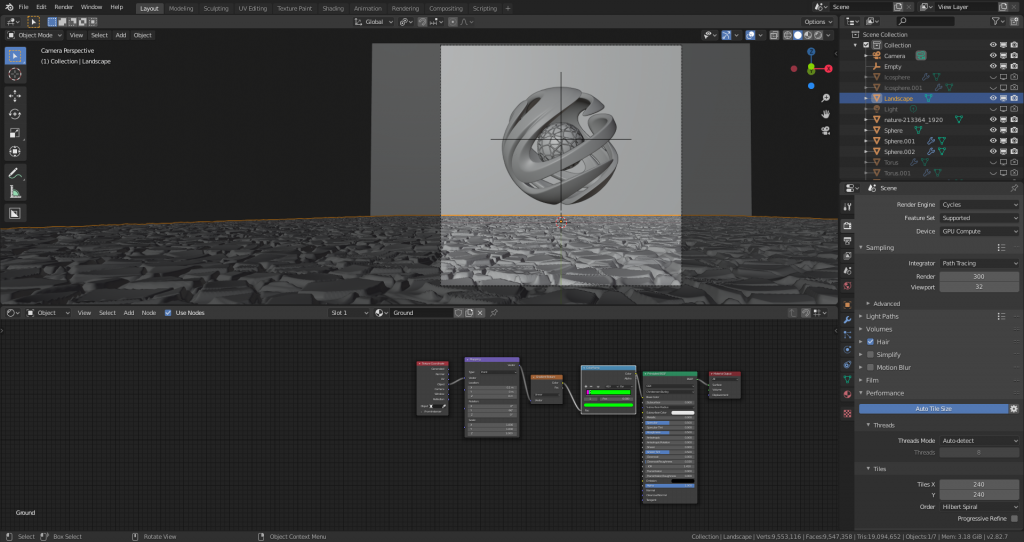The width and height of the screenshot is (1024, 542).
Task: Enable the Simplify checkbox
Action: pyautogui.click(x=871, y=355)
